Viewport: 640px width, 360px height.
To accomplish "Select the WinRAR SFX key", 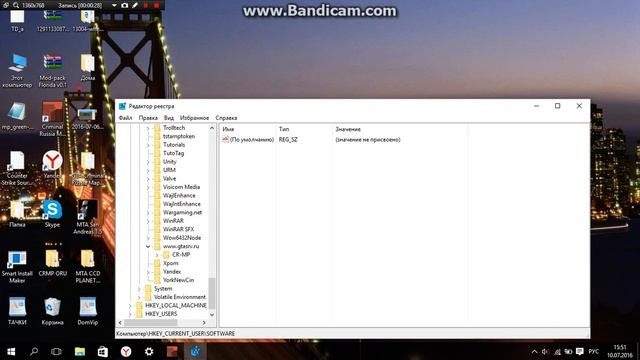I will pos(178,229).
